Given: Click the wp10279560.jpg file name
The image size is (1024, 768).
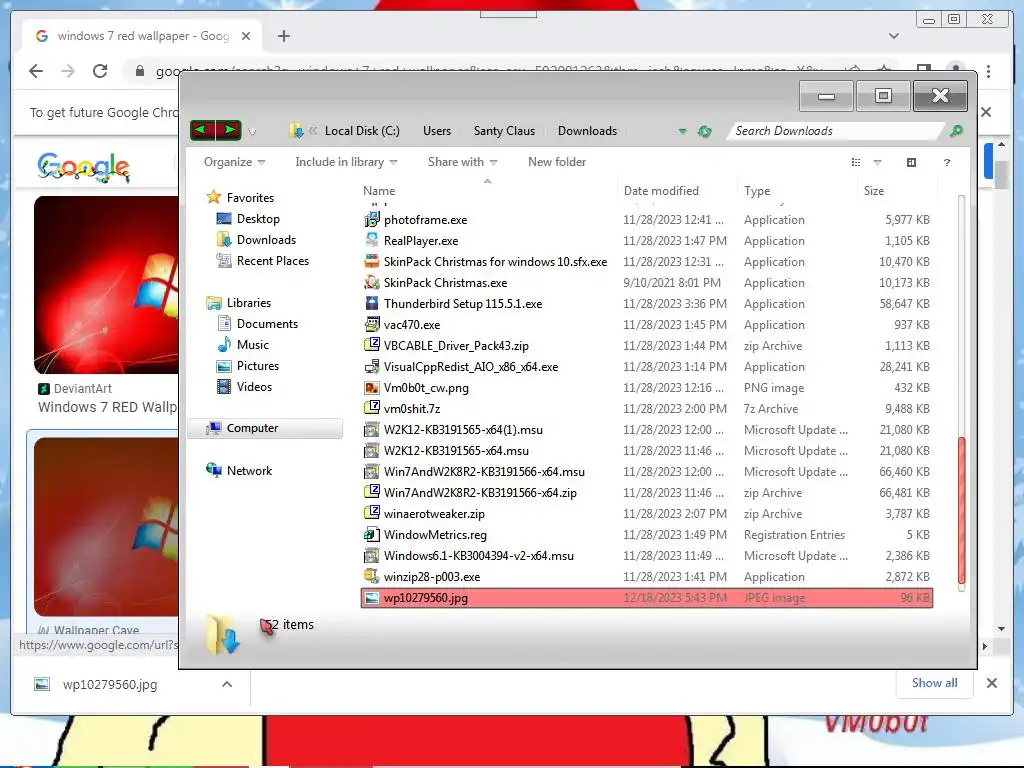Looking at the screenshot, I should point(426,598).
